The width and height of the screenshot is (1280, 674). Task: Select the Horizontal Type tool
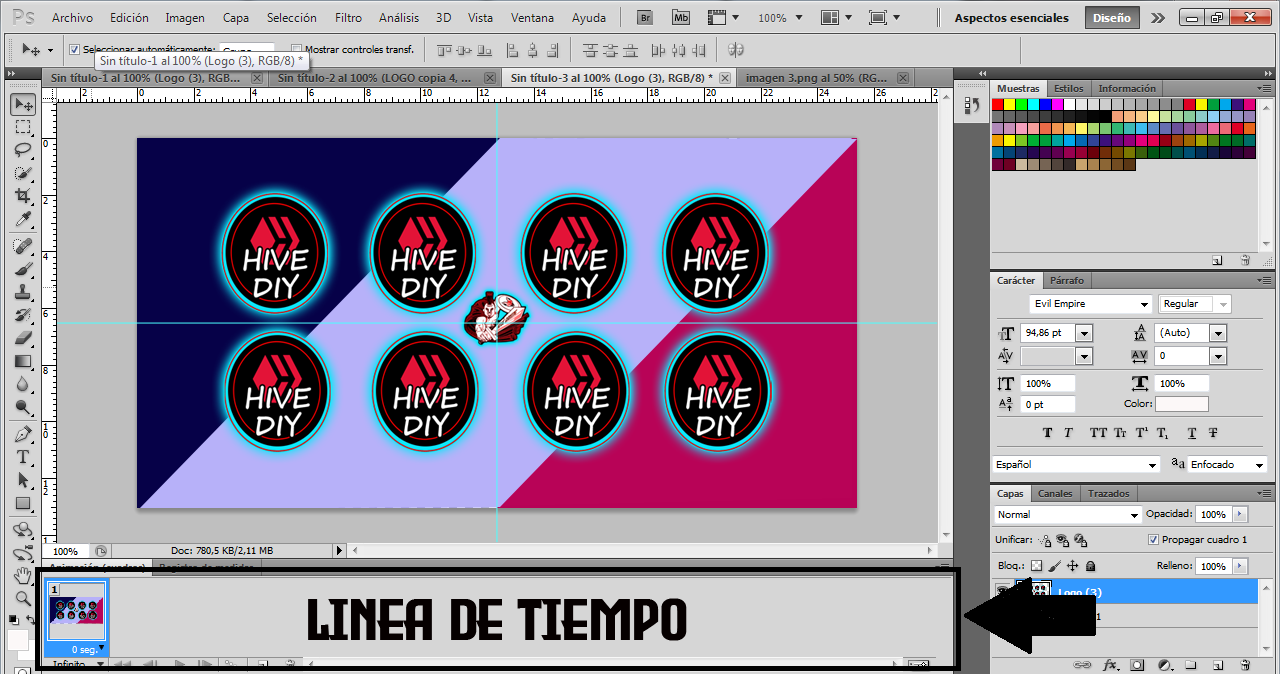(x=23, y=457)
